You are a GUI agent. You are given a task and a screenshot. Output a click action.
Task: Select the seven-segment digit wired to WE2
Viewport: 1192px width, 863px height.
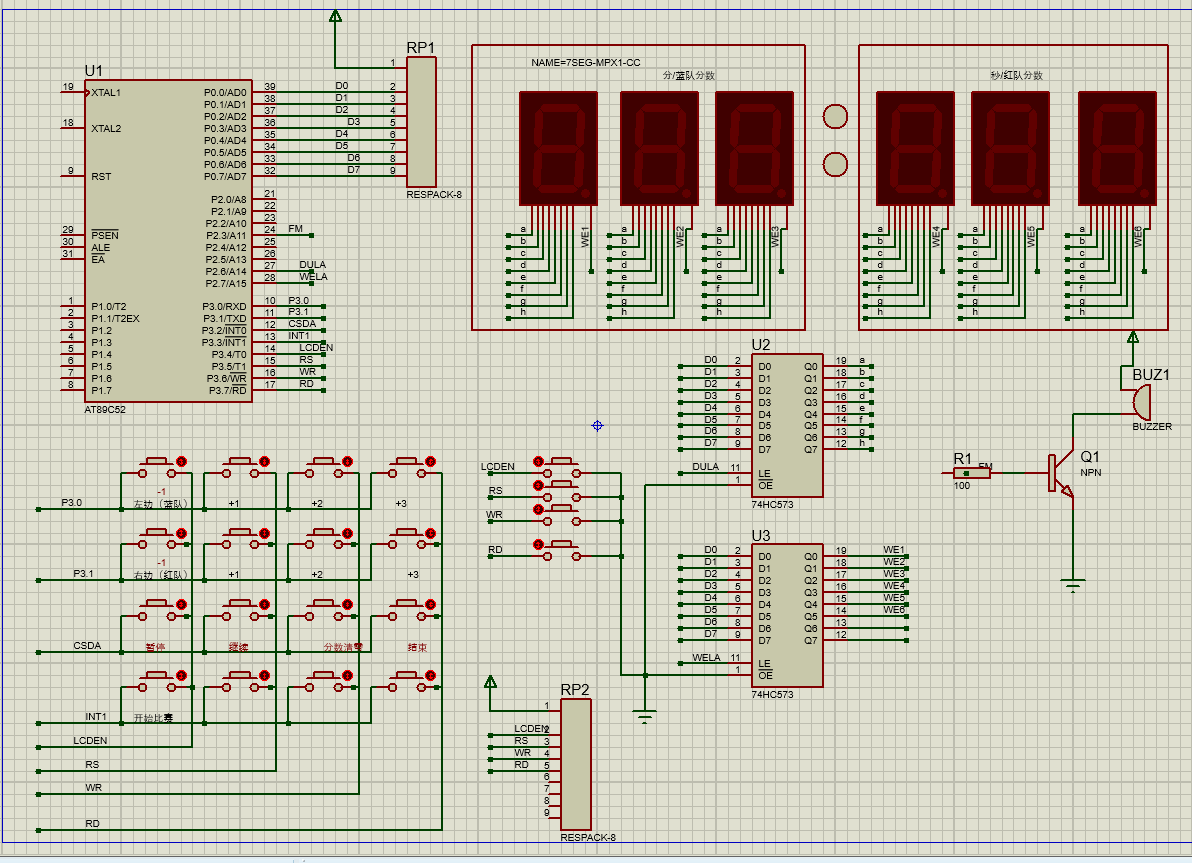659,148
